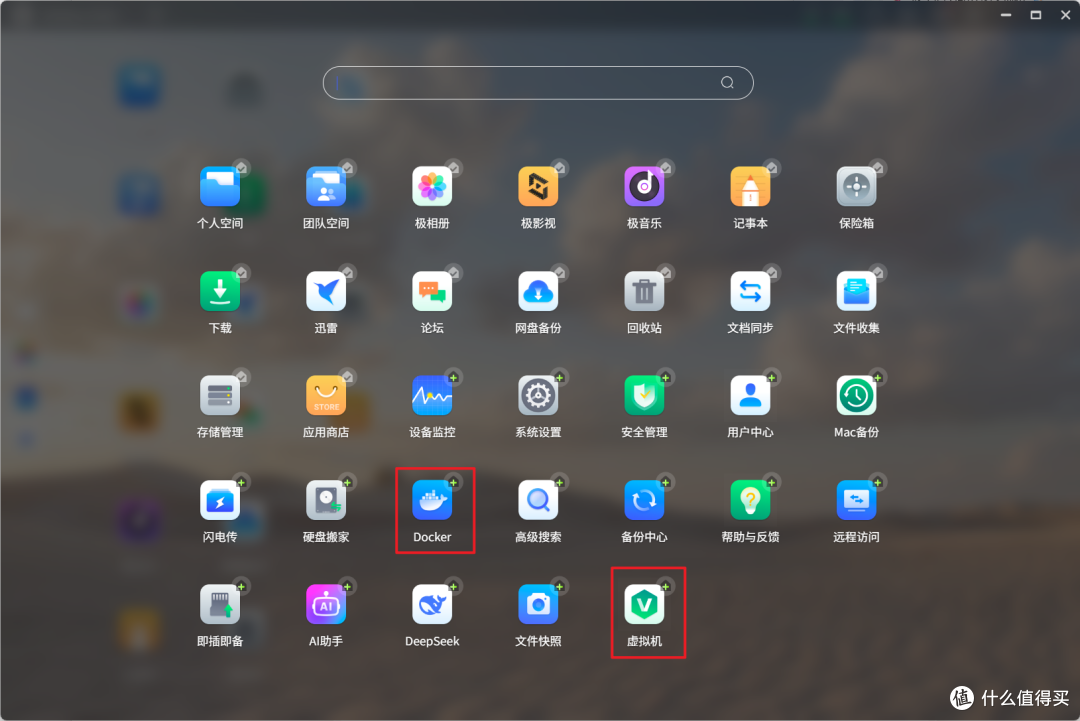1080x721 pixels.
Task: Click plus badge on DeepSeek icon
Action: coord(453,587)
